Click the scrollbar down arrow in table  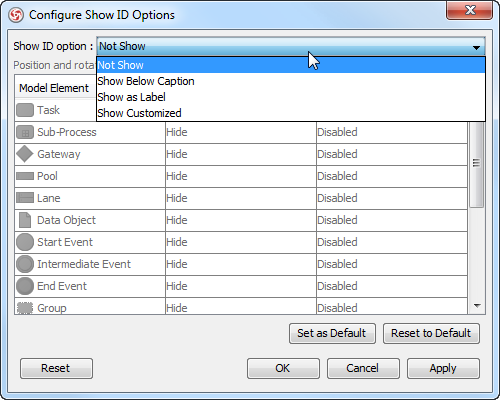tap(477, 306)
